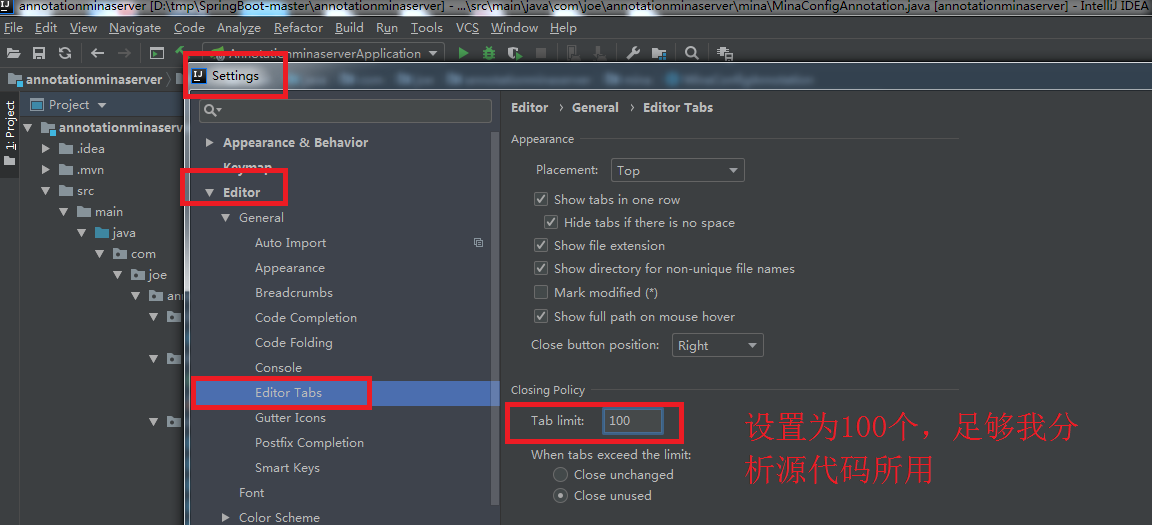Run with coverage using the shield icon
Image resolution: width=1152 pixels, height=525 pixels.
point(515,53)
